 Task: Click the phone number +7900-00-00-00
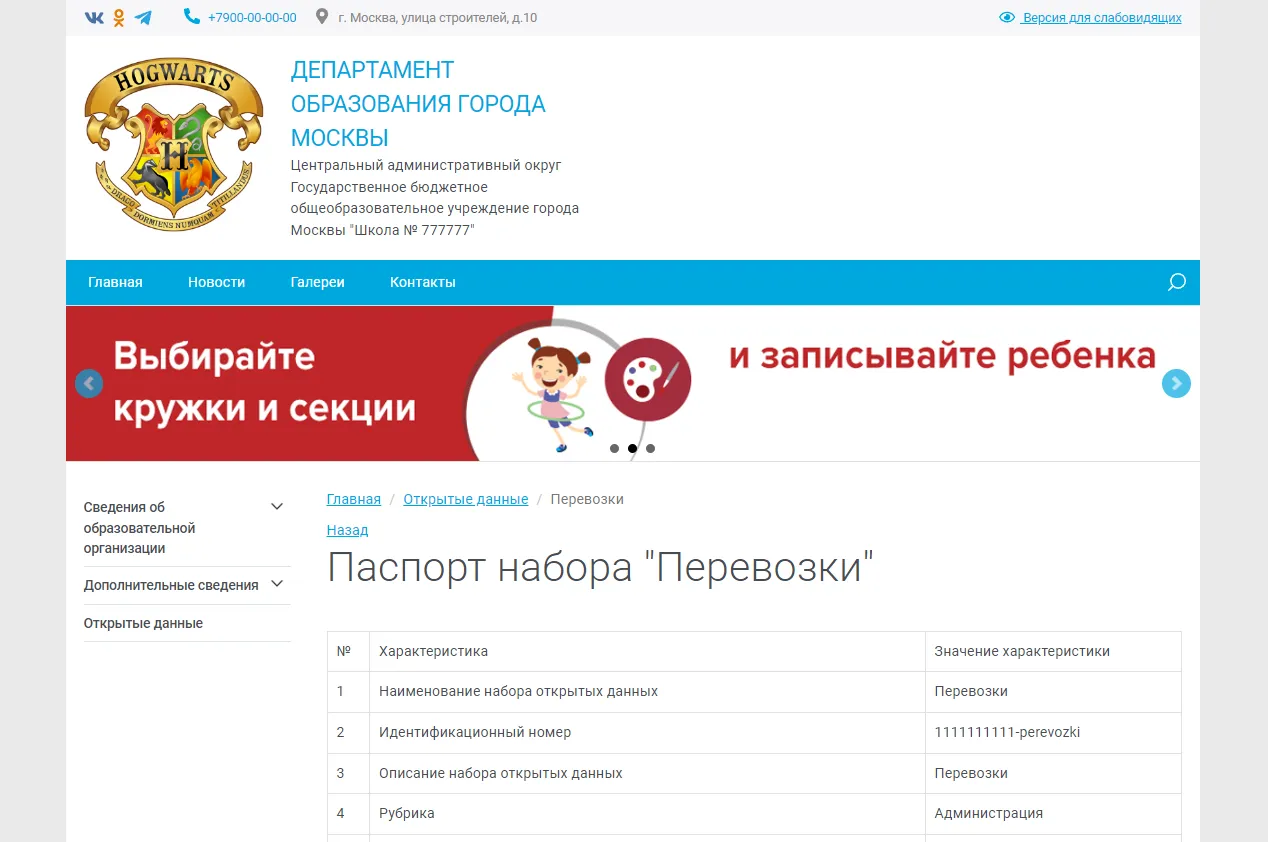click(252, 17)
